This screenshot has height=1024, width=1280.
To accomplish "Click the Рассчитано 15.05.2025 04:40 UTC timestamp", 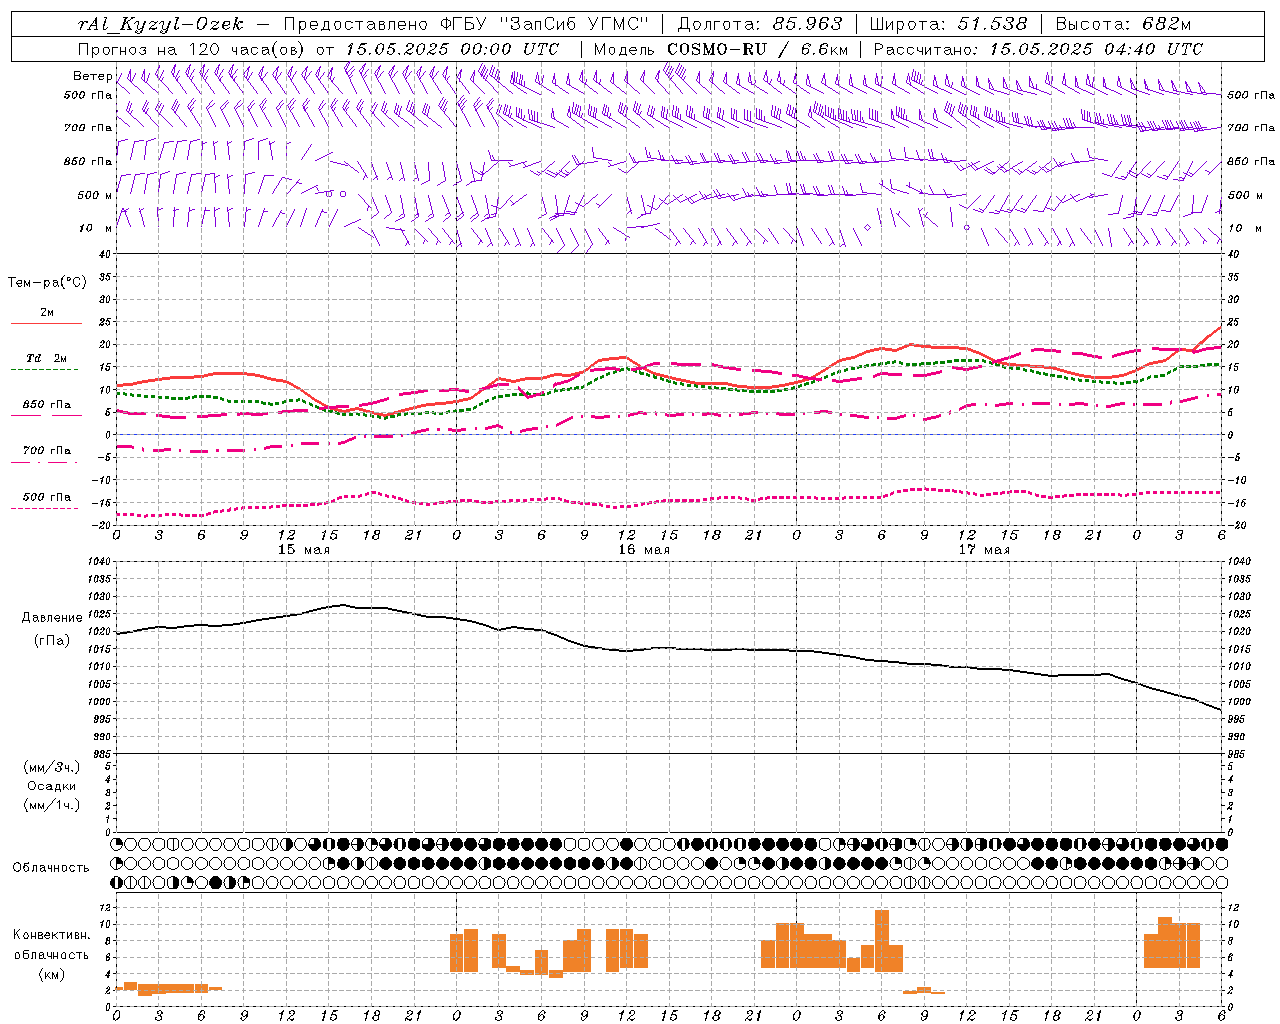I will (1038, 49).
